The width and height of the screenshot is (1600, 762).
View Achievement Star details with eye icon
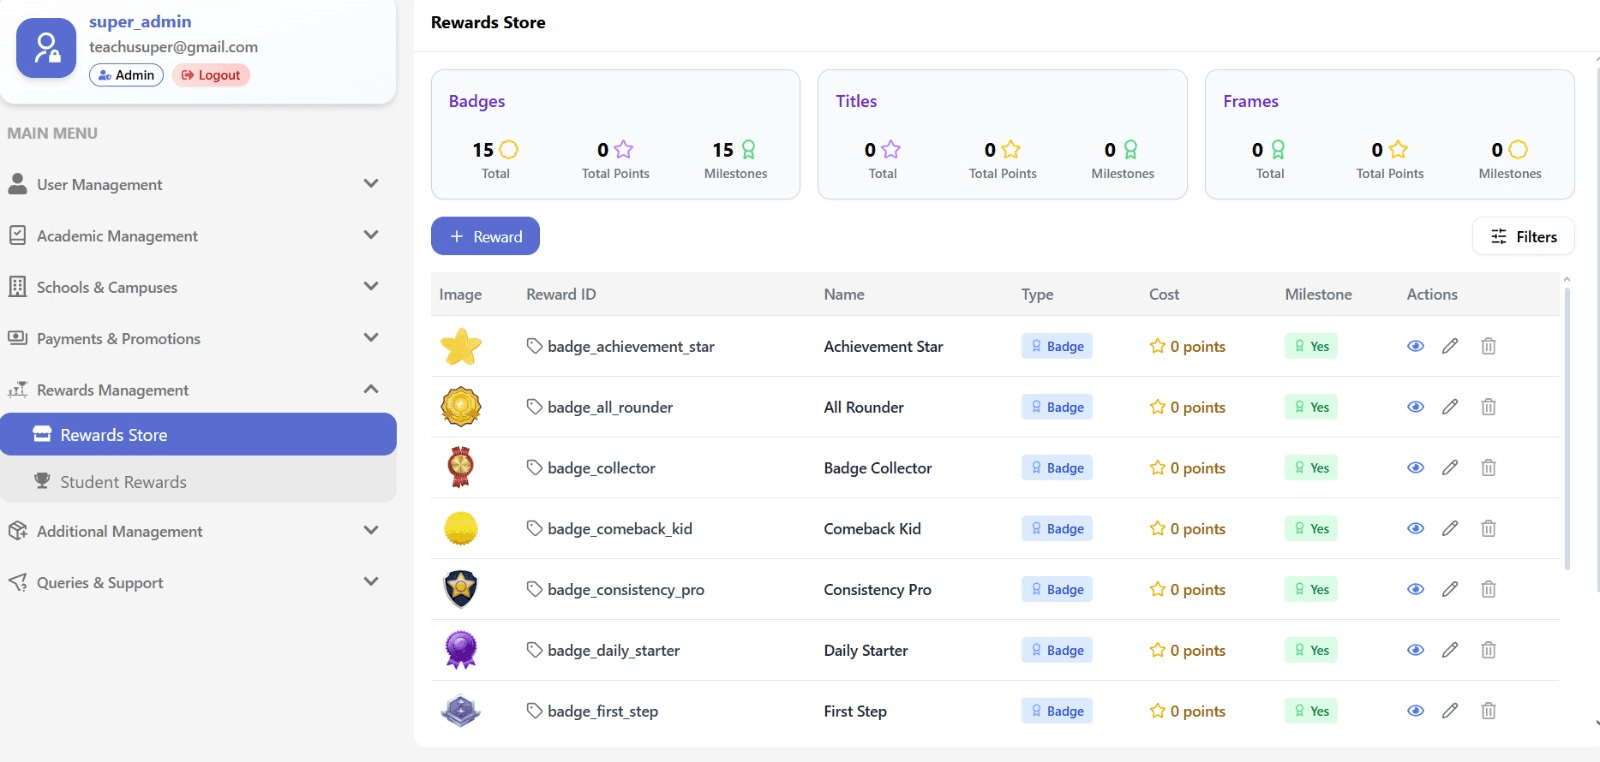coord(1415,346)
